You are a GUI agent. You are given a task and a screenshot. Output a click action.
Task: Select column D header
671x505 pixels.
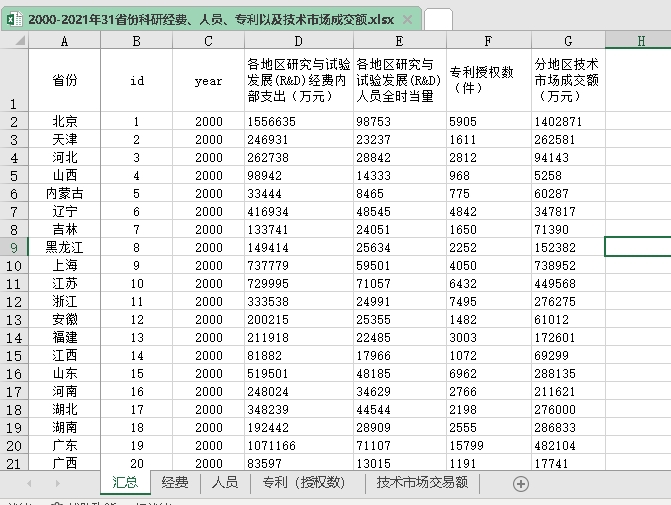click(299, 41)
